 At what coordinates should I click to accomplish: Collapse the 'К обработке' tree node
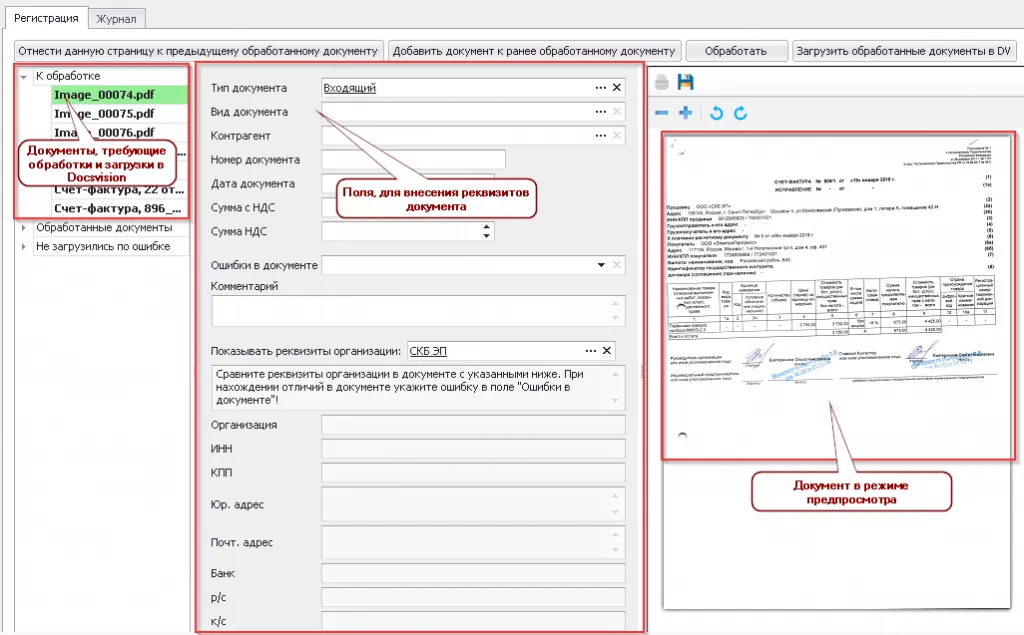[x=23, y=76]
